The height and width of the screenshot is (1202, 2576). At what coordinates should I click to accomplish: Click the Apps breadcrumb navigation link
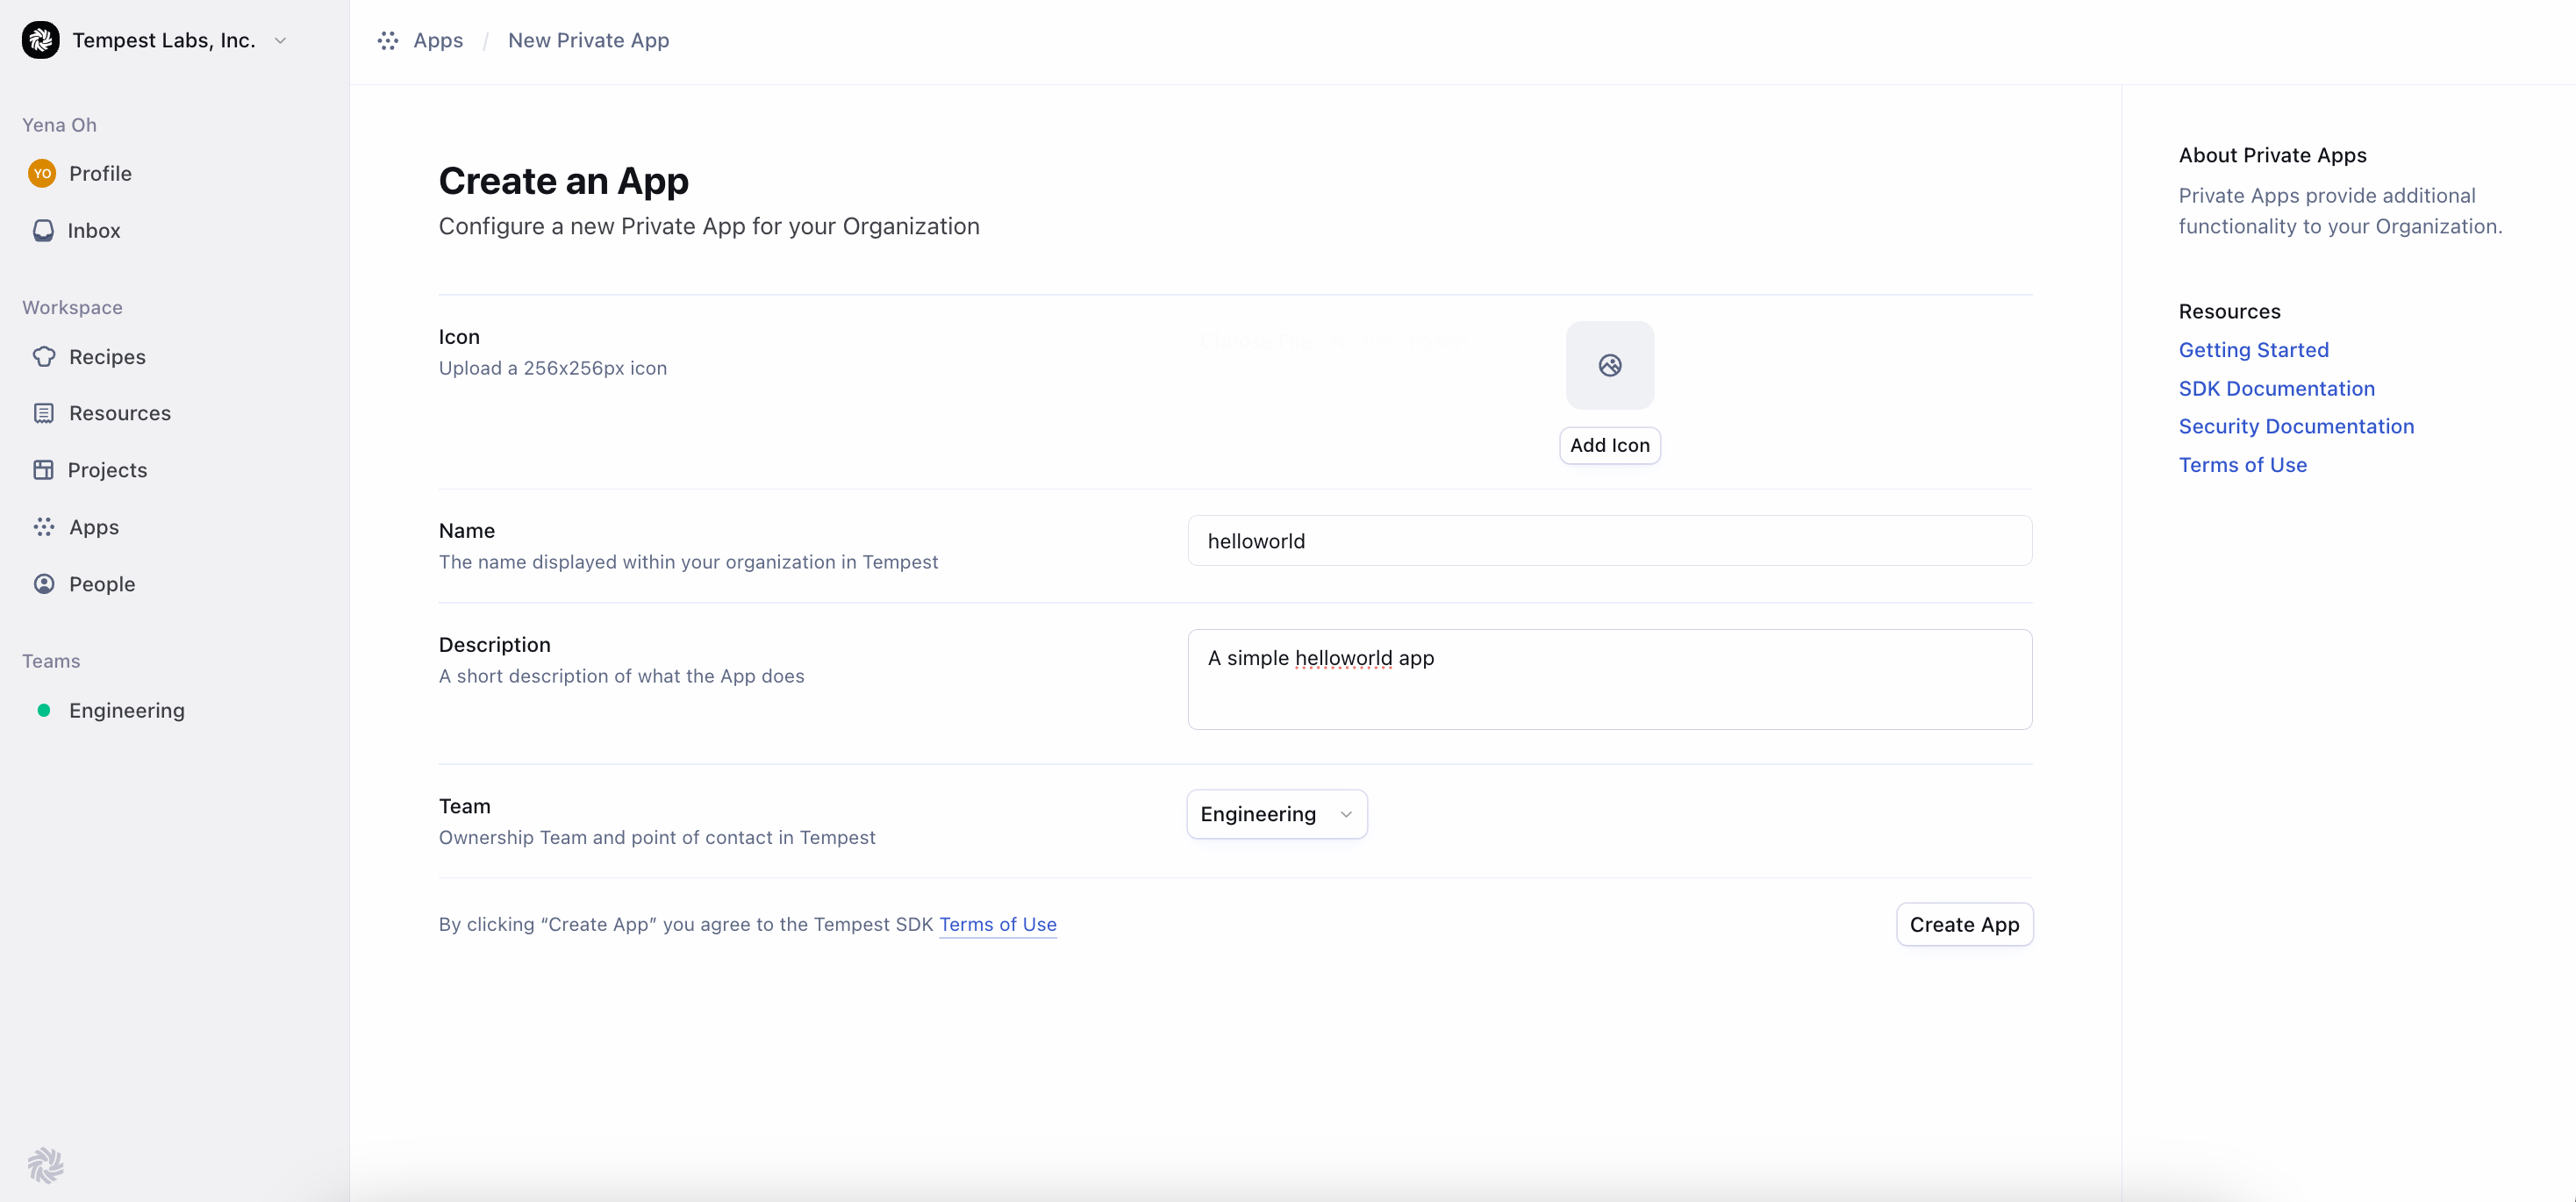(x=437, y=39)
